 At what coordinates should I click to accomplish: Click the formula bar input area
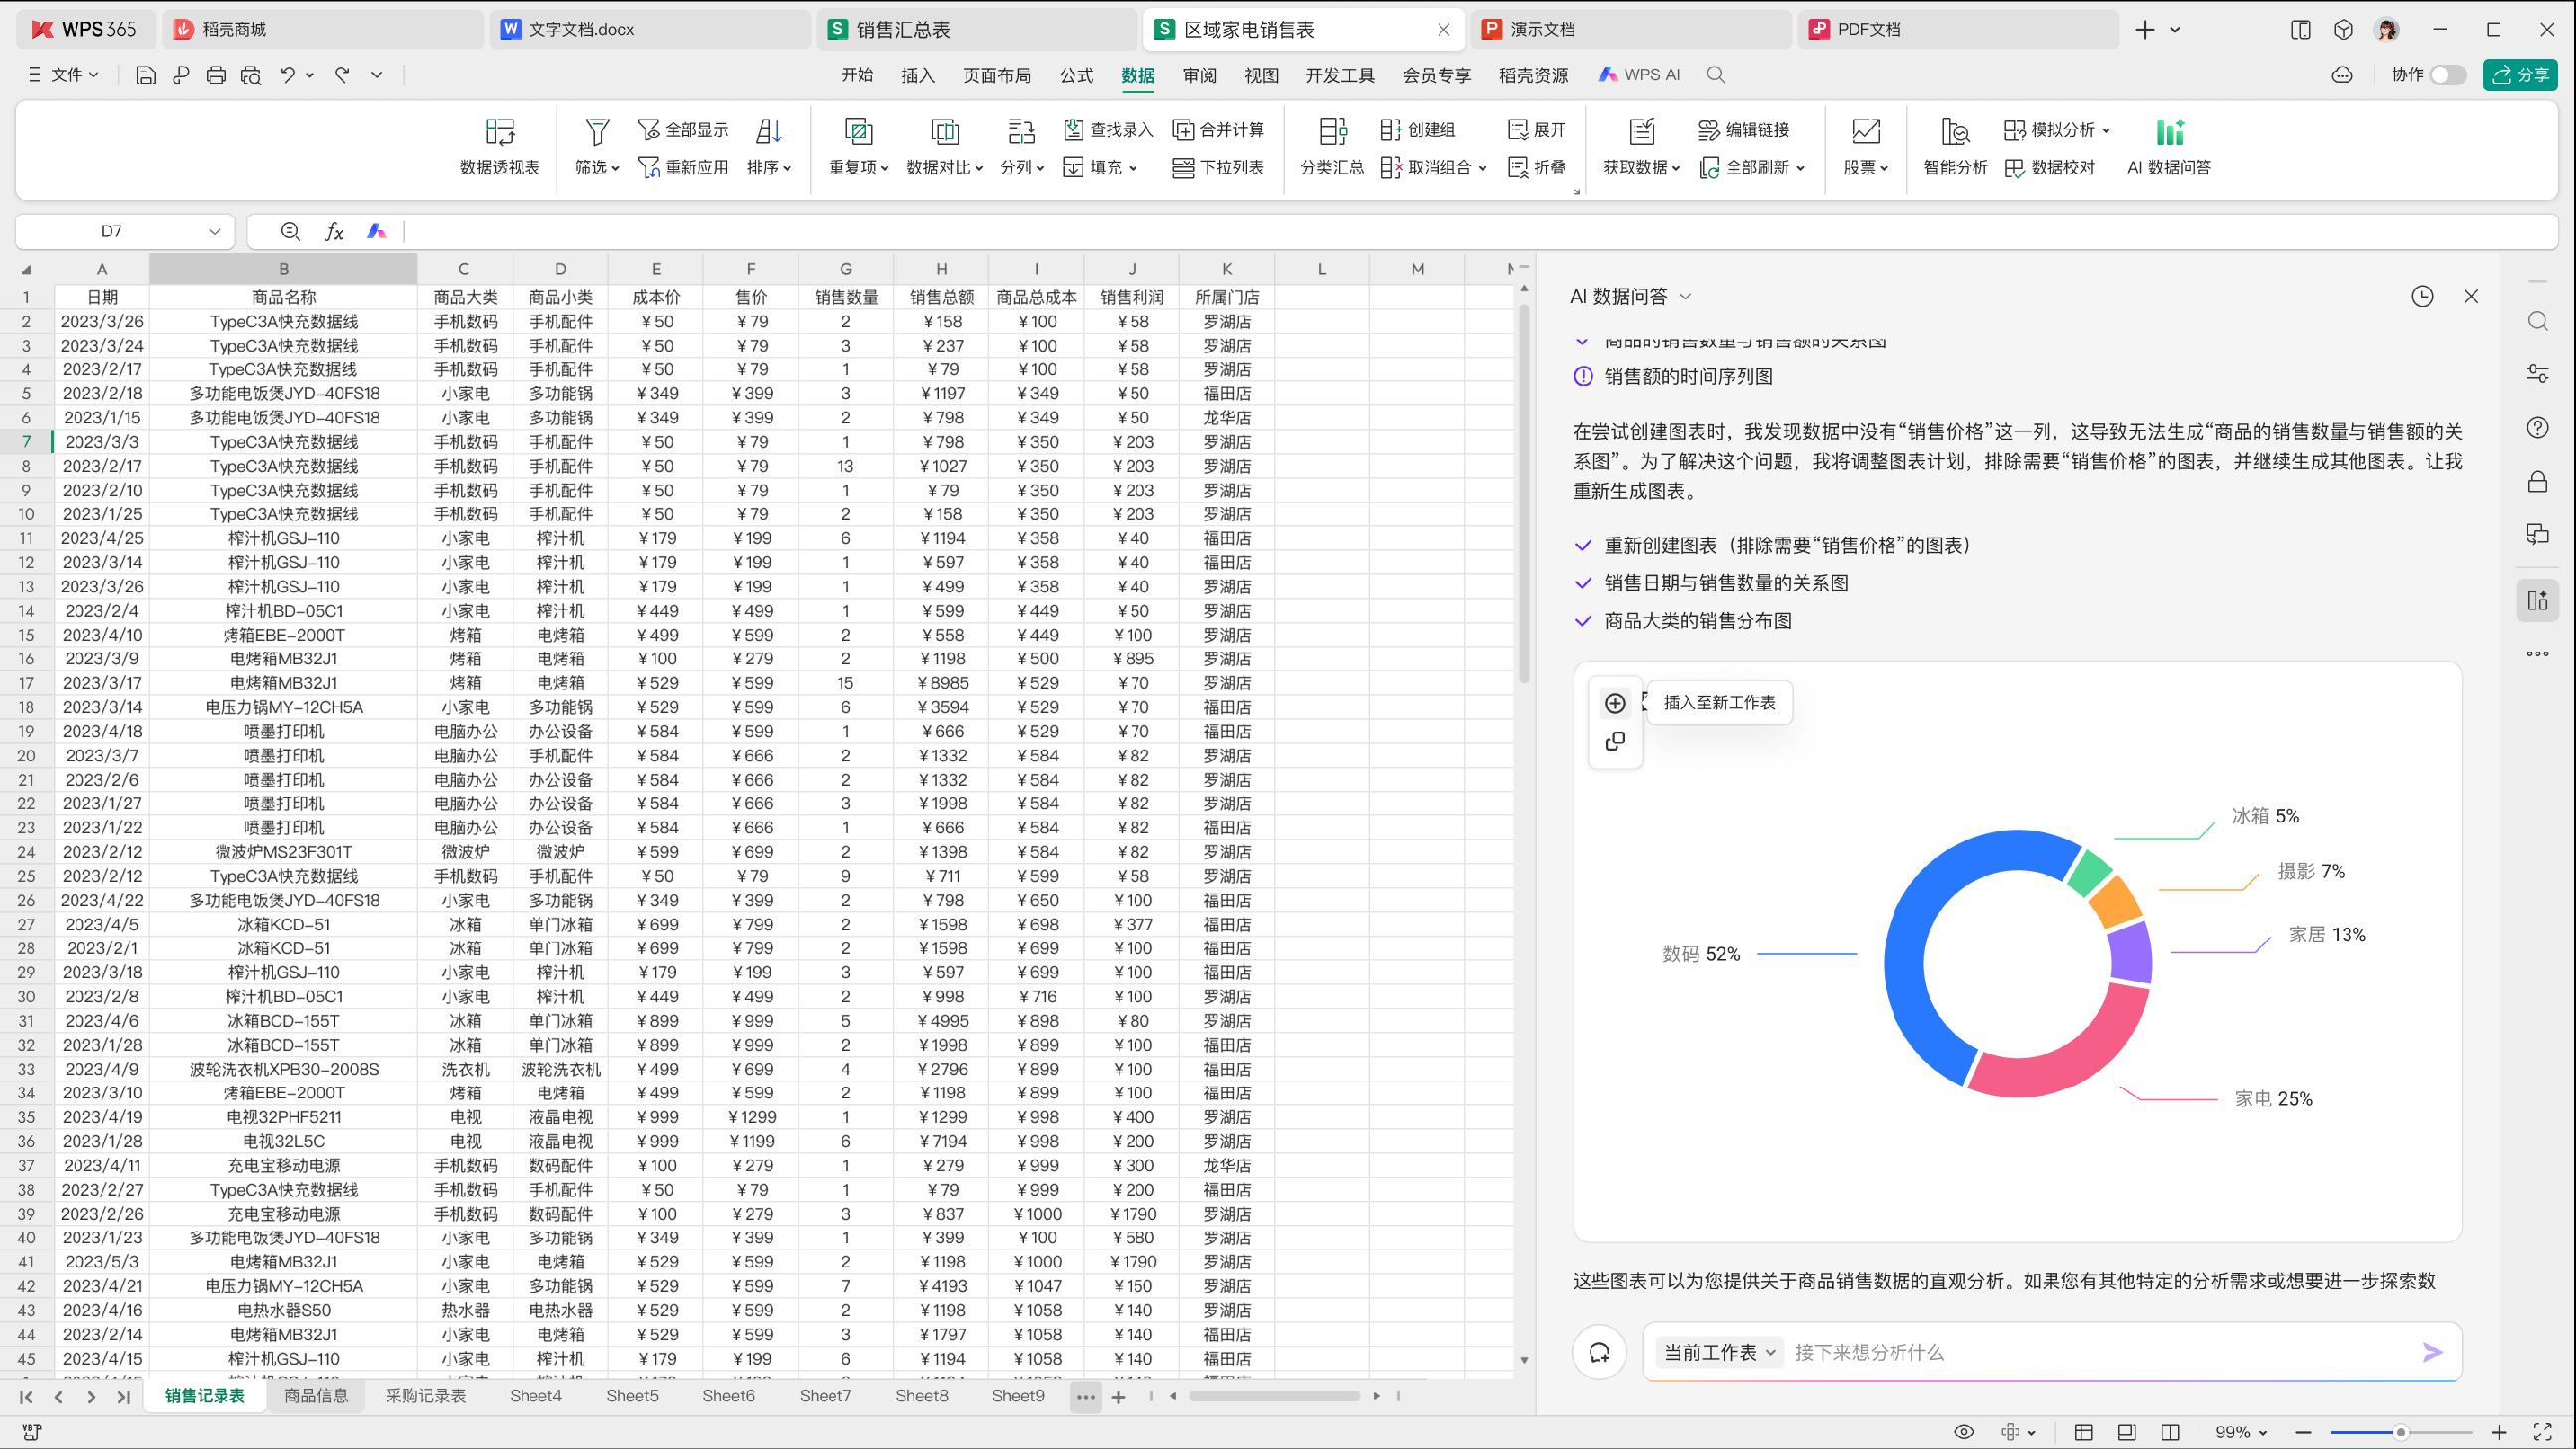tap(1478, 232)
